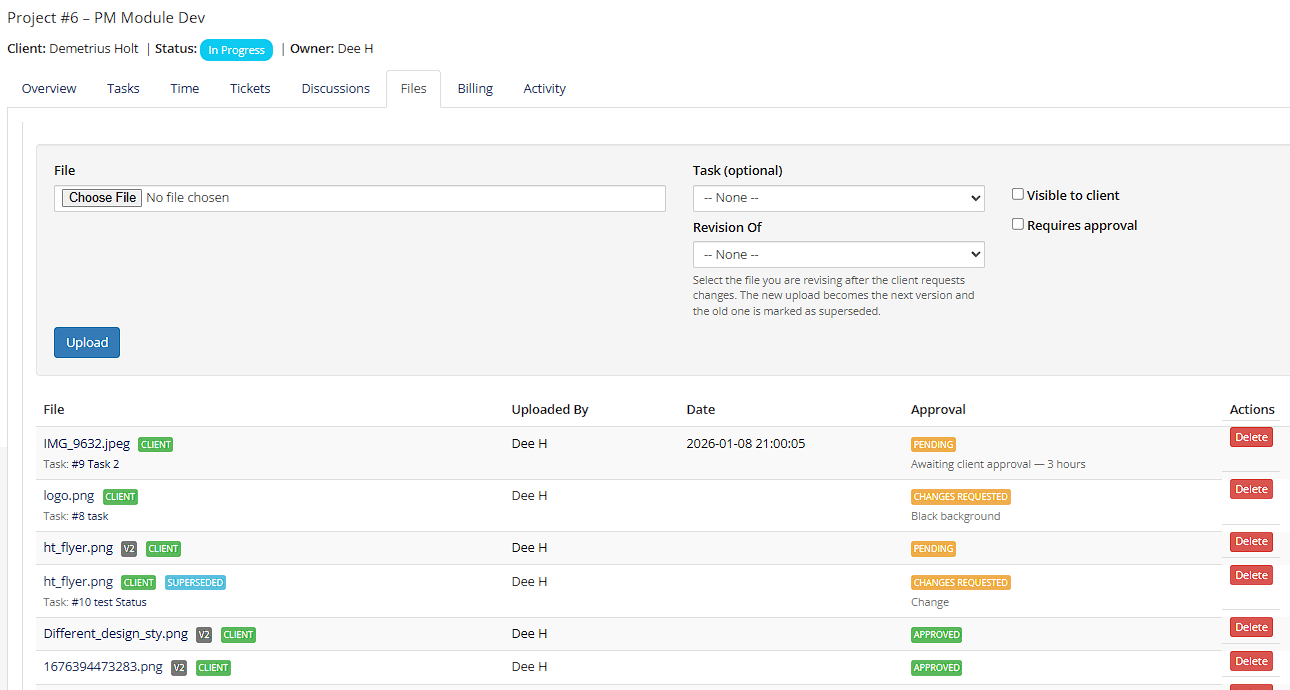Enable the Requires approval checkbox
1290x690 pixels.
point(1018,225)
